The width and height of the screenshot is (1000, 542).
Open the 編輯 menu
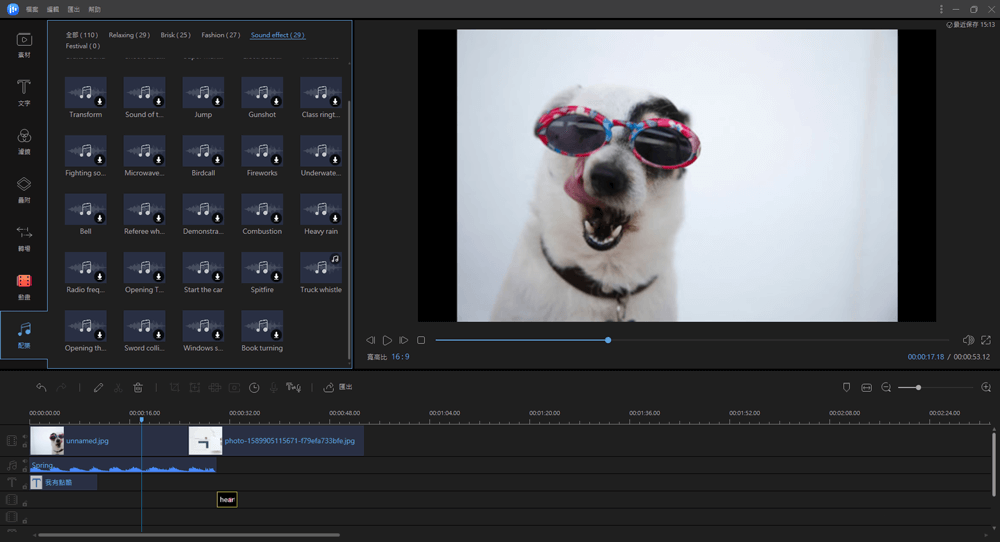coord(53,10)
